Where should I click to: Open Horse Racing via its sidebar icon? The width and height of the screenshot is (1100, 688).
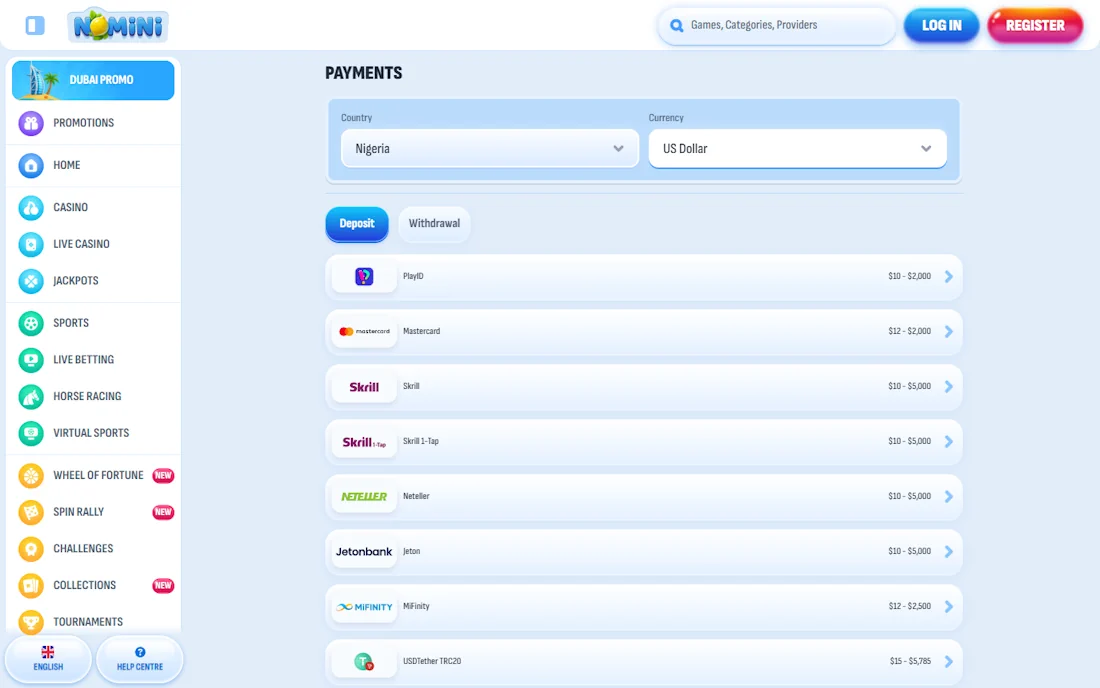click(x=29, y=396)
